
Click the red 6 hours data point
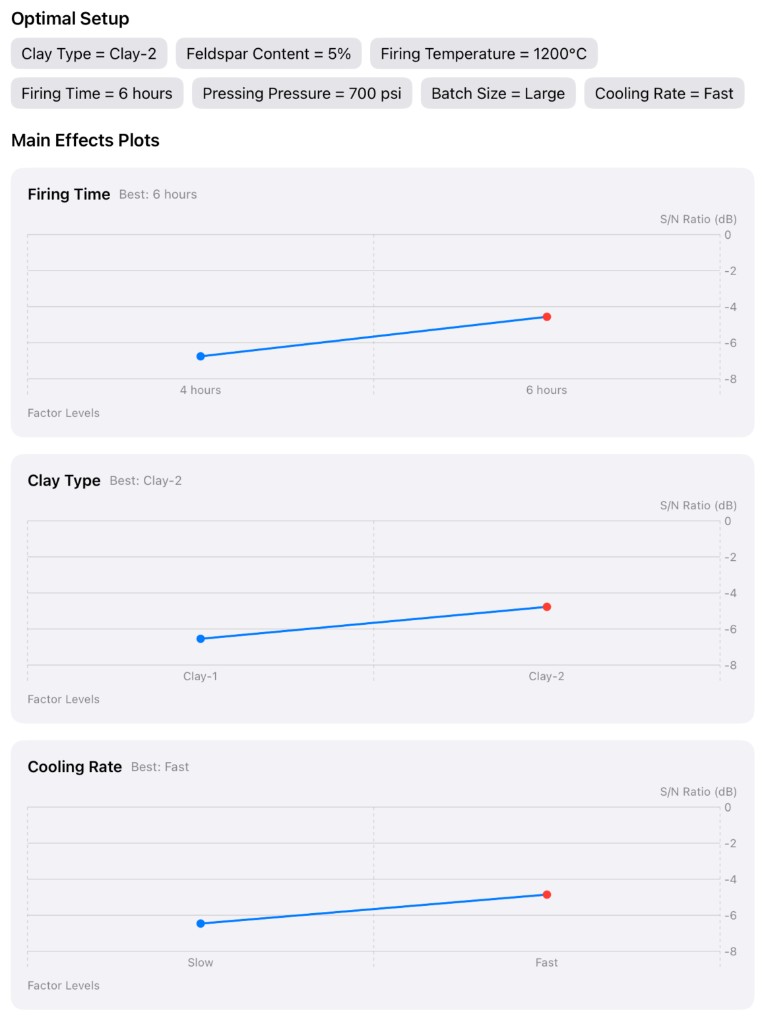(547, 317)
